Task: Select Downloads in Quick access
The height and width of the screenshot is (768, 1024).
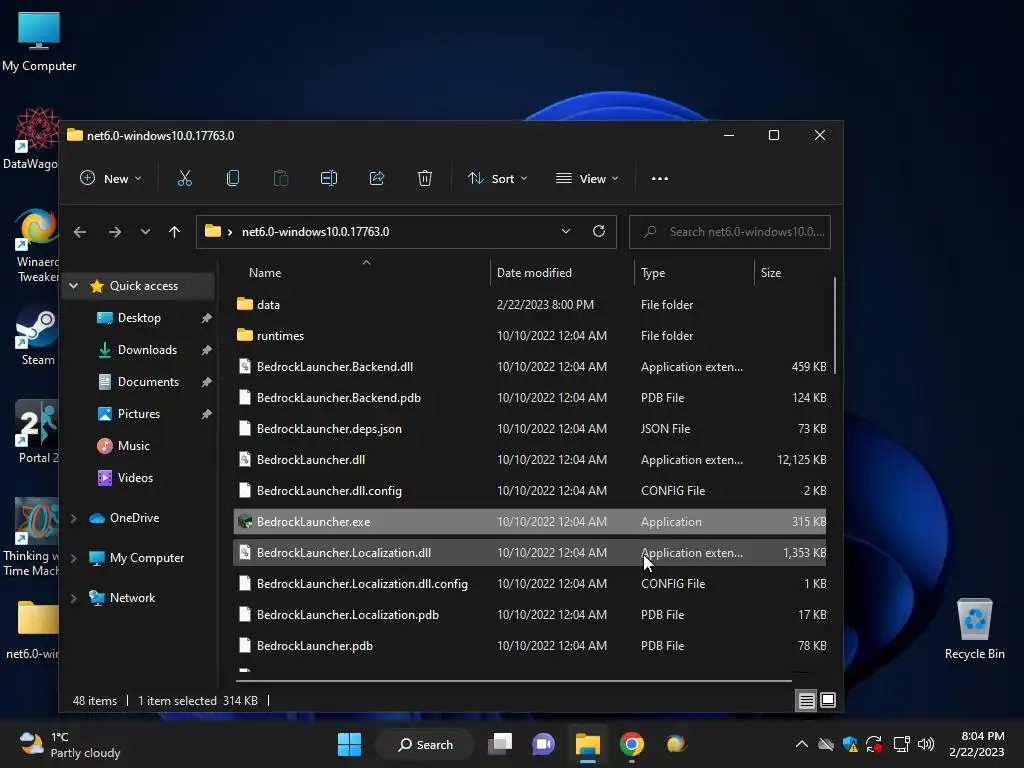Action: [148, 350]
